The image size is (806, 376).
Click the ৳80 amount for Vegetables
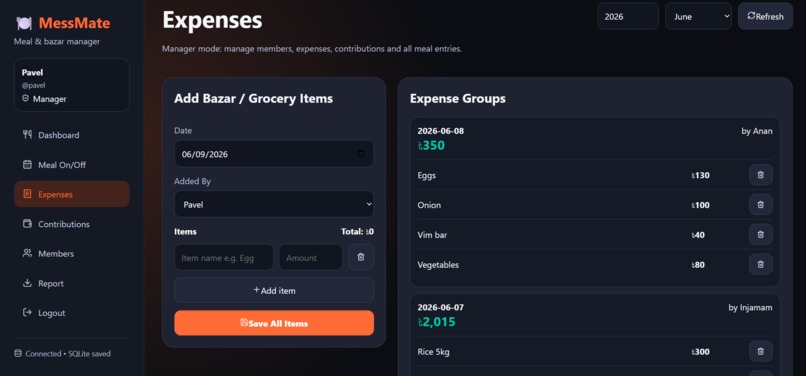tap(698, 265)
